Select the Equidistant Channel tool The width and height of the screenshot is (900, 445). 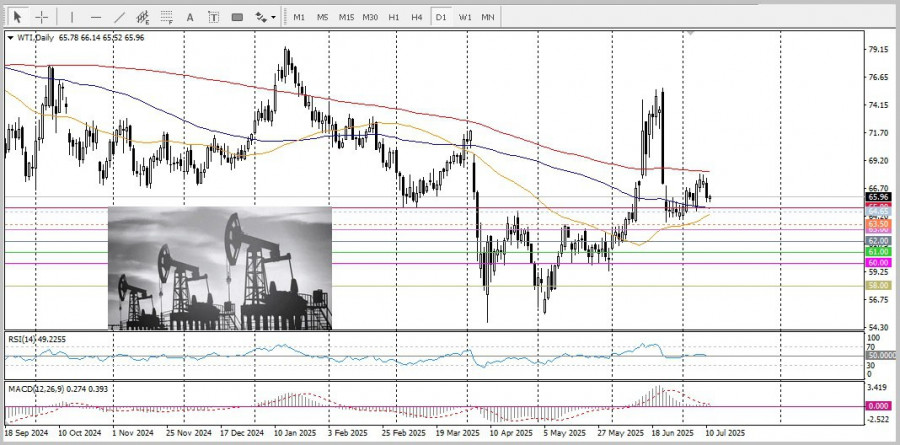point(142,17)
